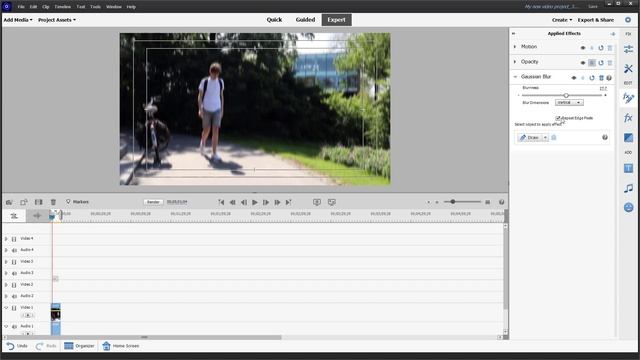Open the Tools panel icon in sidebar
Screen dimensions: 640x360
point(628,69)
